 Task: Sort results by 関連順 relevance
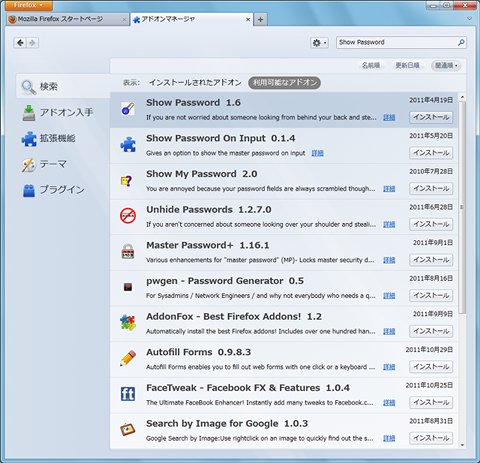click(446, 65)
